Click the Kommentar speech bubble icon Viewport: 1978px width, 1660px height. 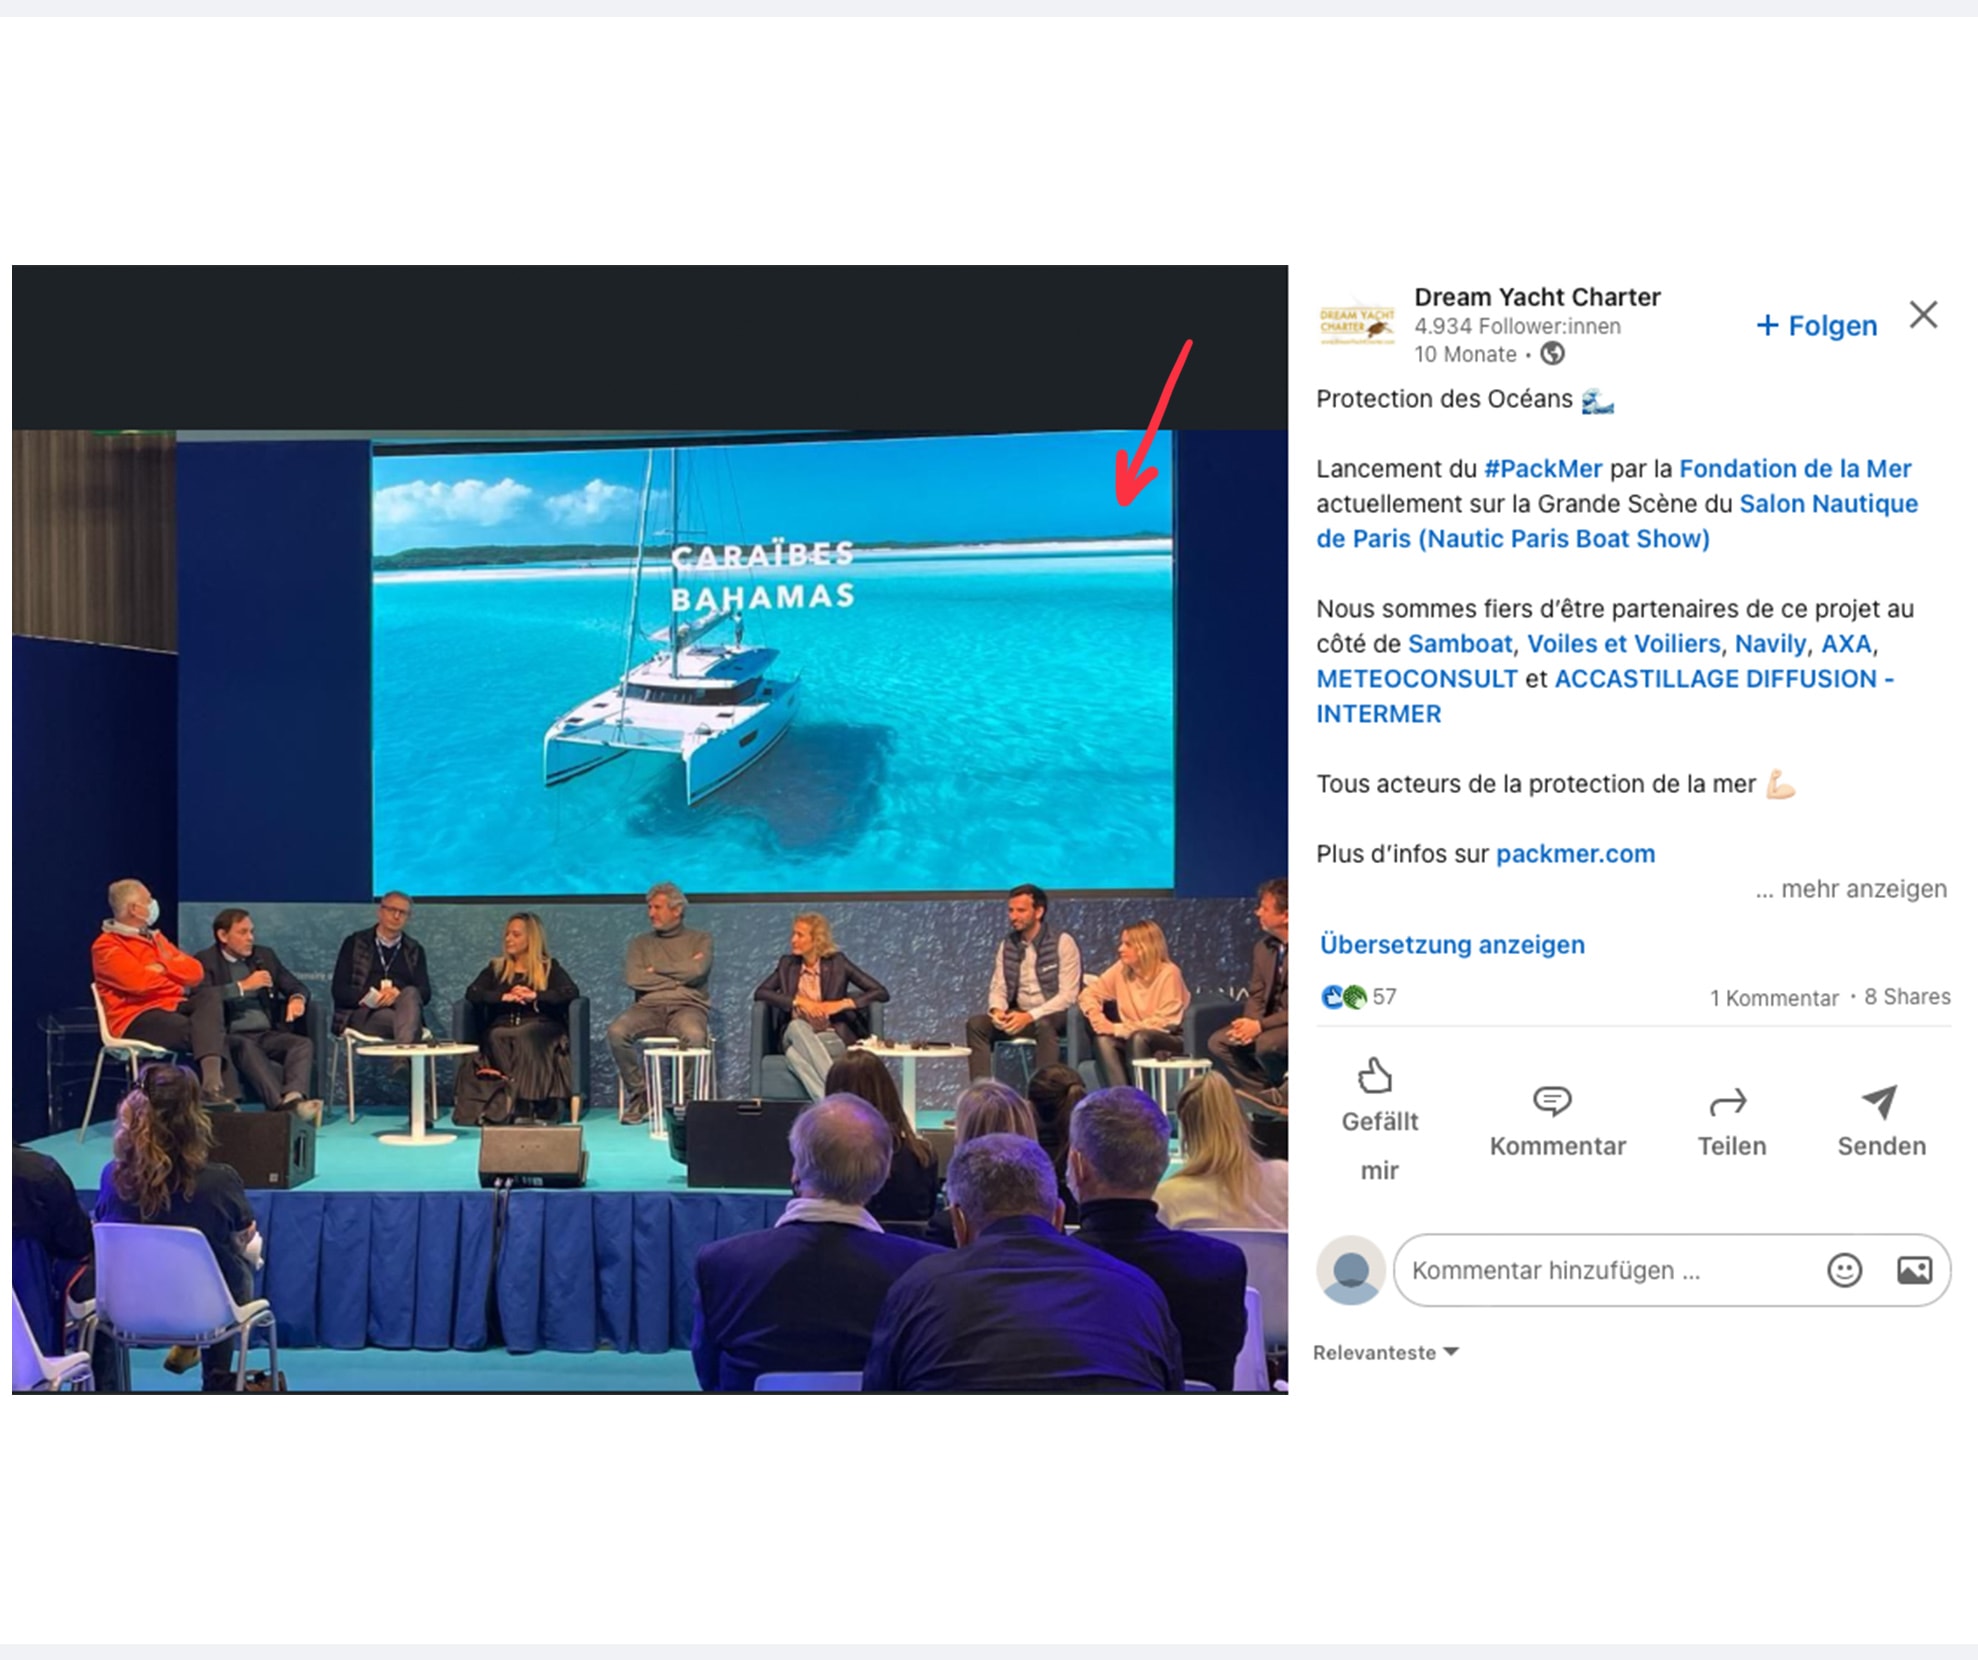[1552, 1101]
